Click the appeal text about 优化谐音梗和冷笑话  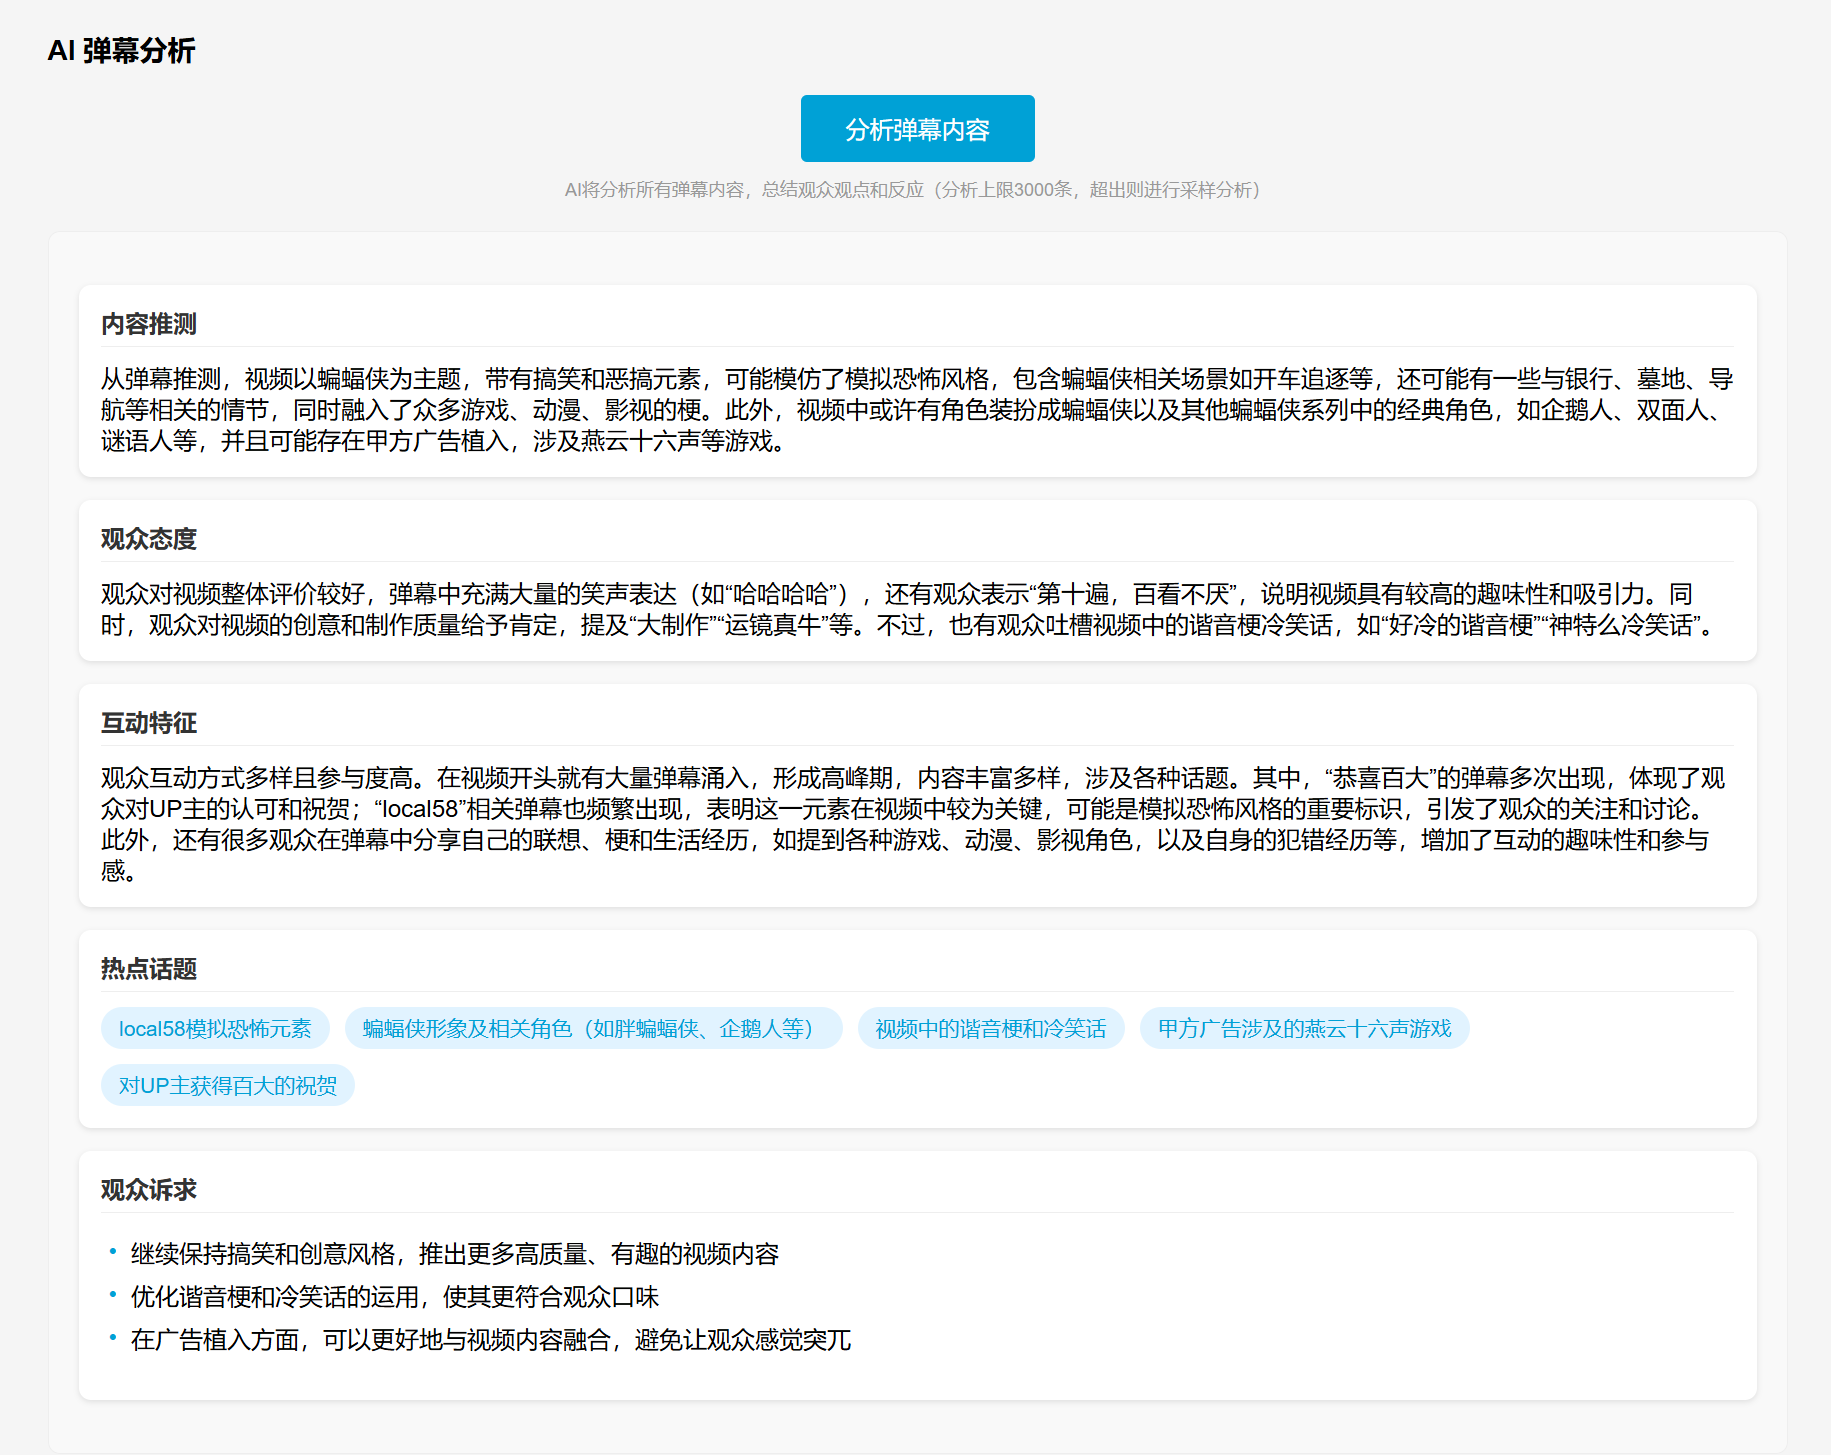click(x=395, y=1297)
